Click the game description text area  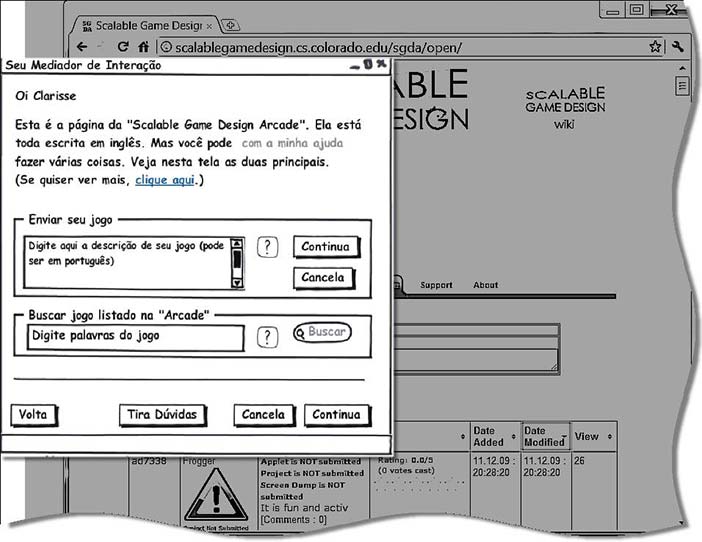[x=128, y=263]
